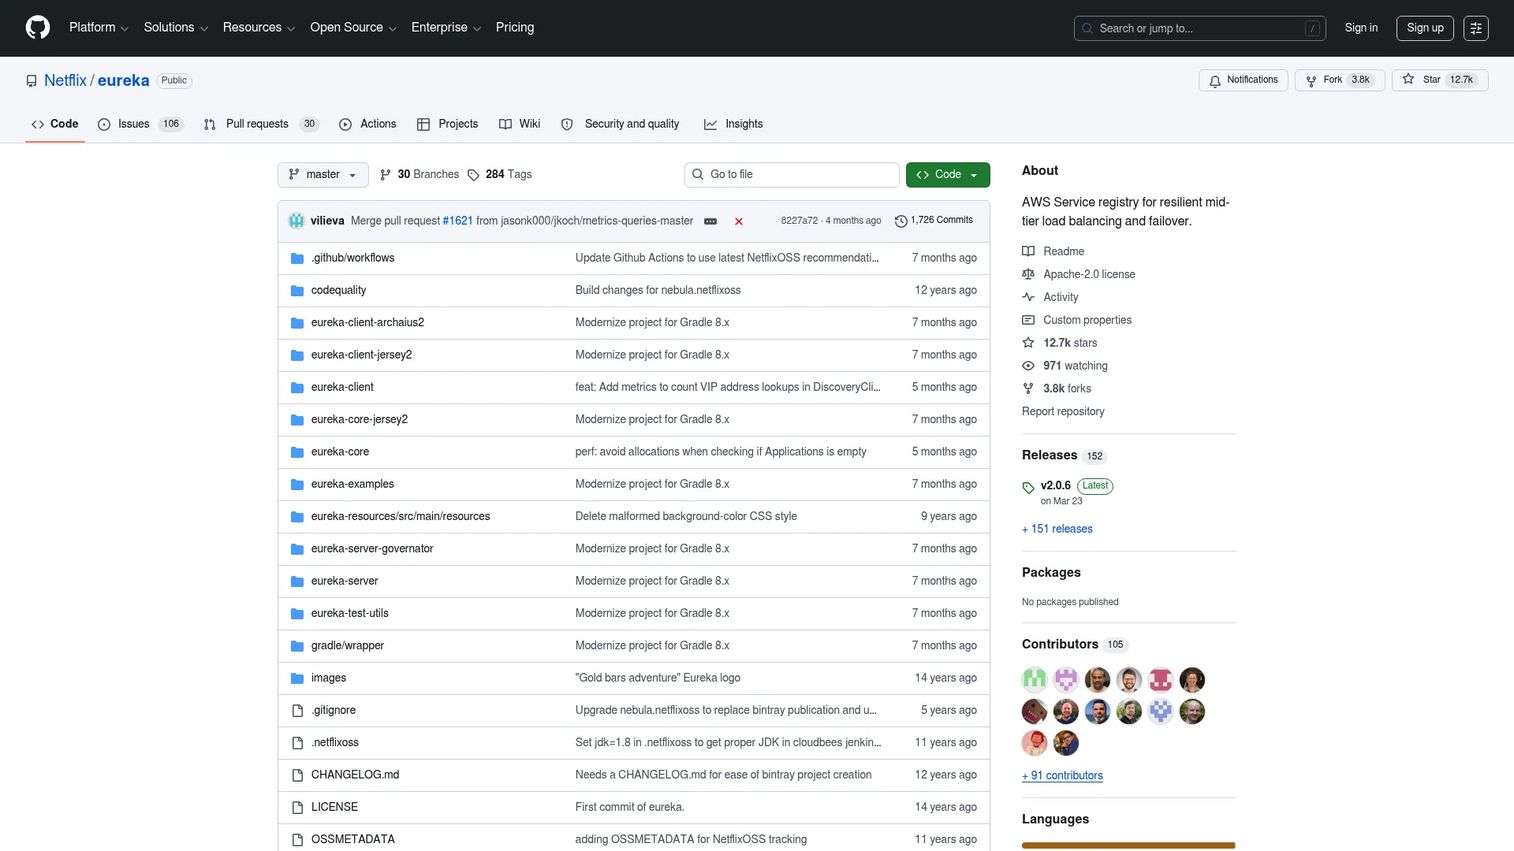Focus the Search or jump to field
This screenshot has height=851, width=1514.
1200,28
